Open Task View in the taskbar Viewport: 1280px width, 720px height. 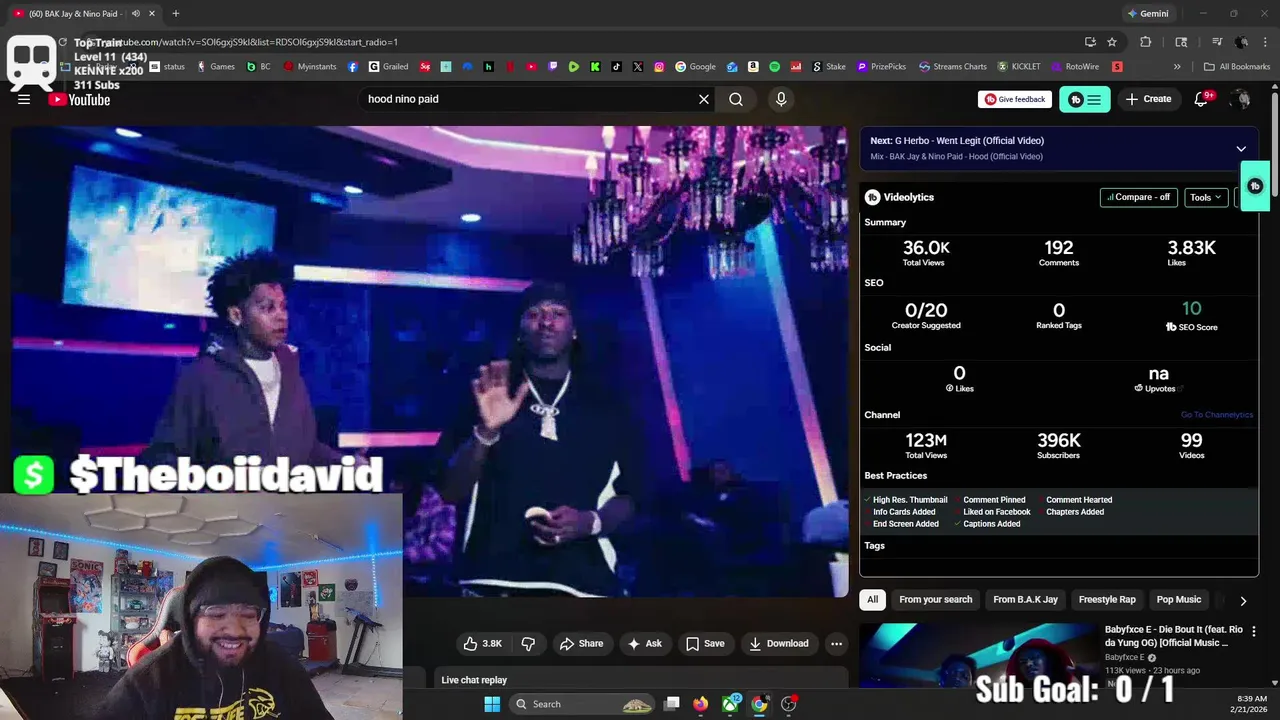click(x=672, y=704)
